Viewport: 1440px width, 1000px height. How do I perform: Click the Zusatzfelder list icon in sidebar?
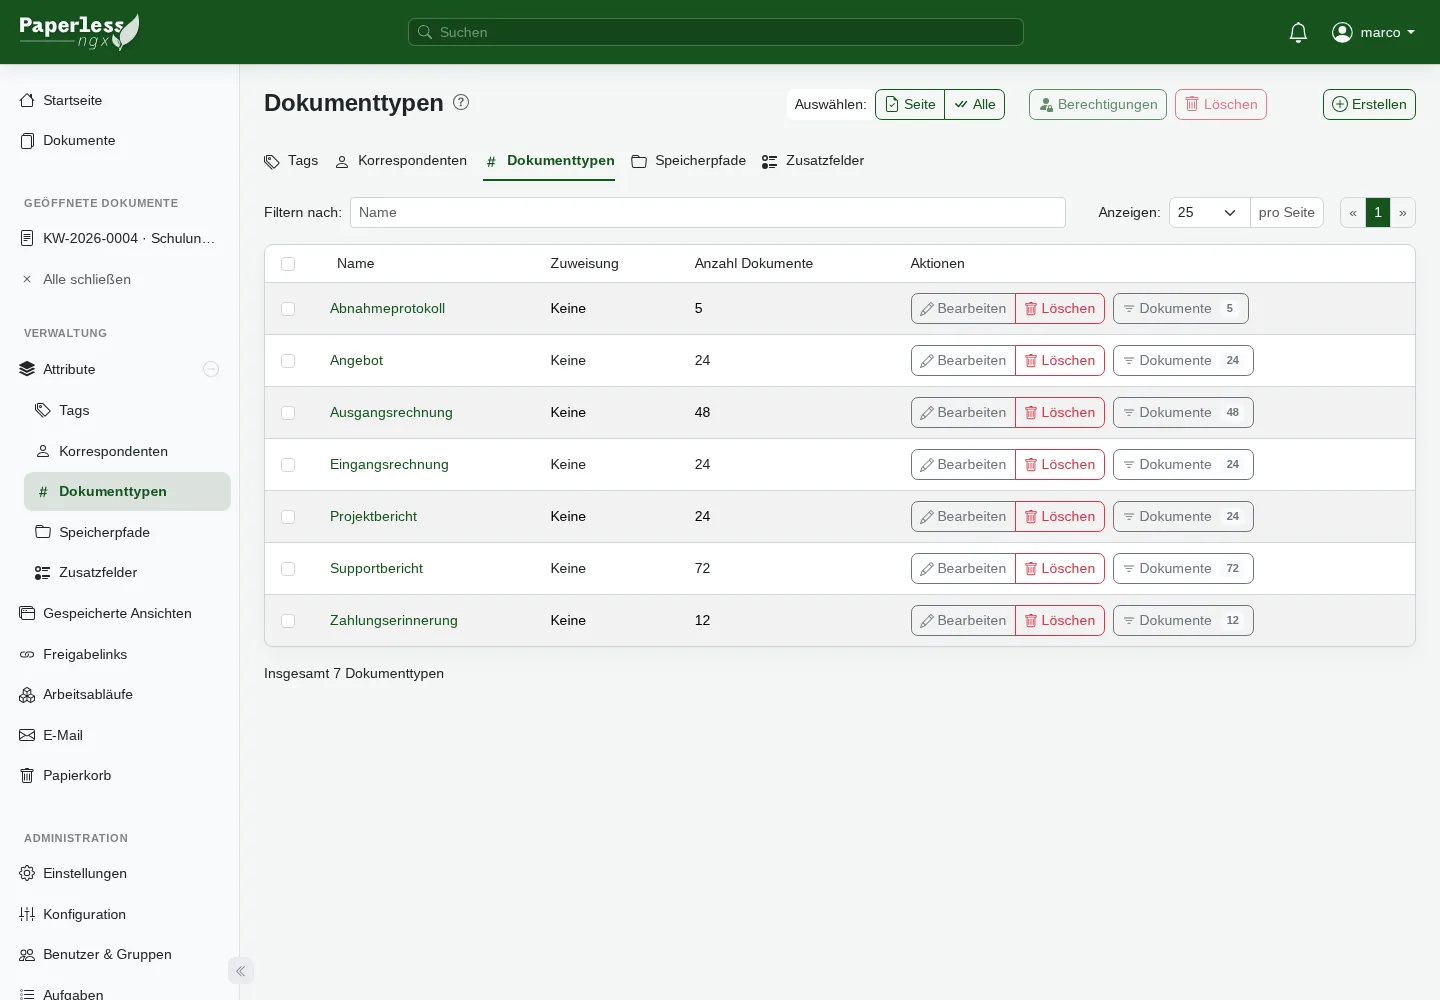(43, 573)
